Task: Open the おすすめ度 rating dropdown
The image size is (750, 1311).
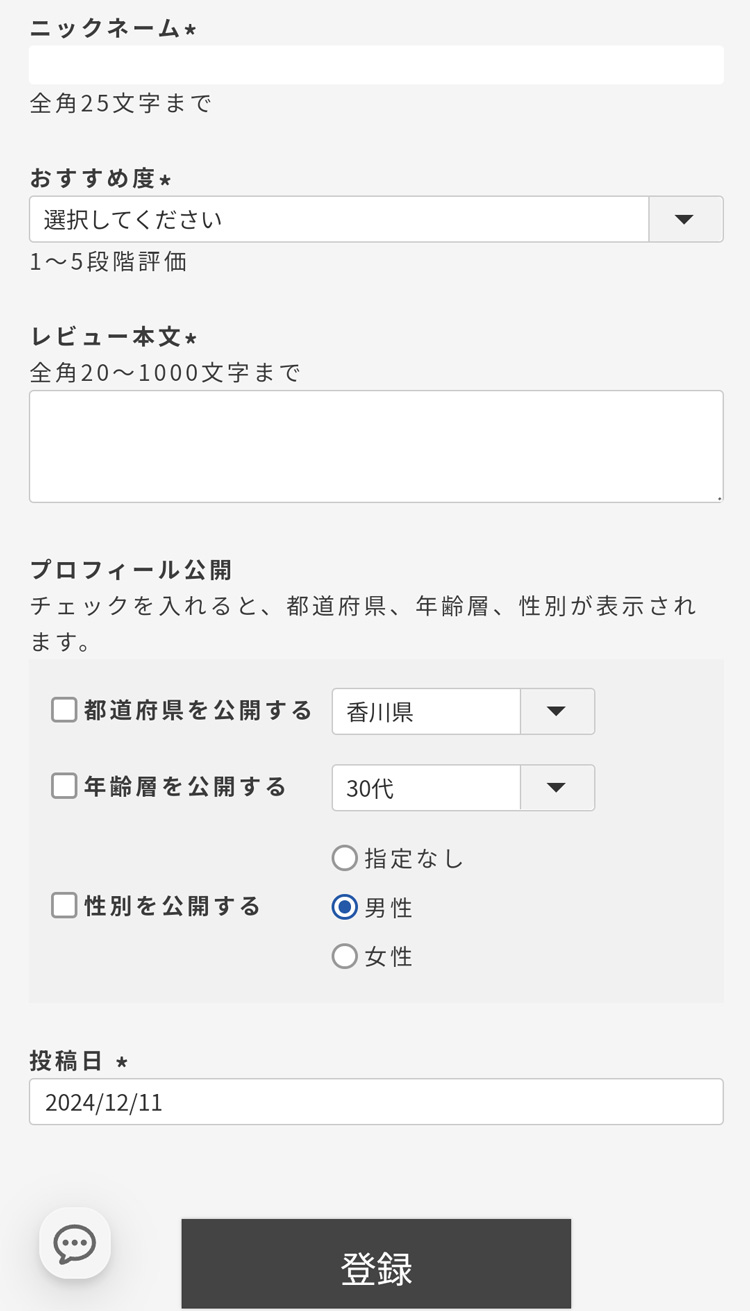Action: click(340, 219)
